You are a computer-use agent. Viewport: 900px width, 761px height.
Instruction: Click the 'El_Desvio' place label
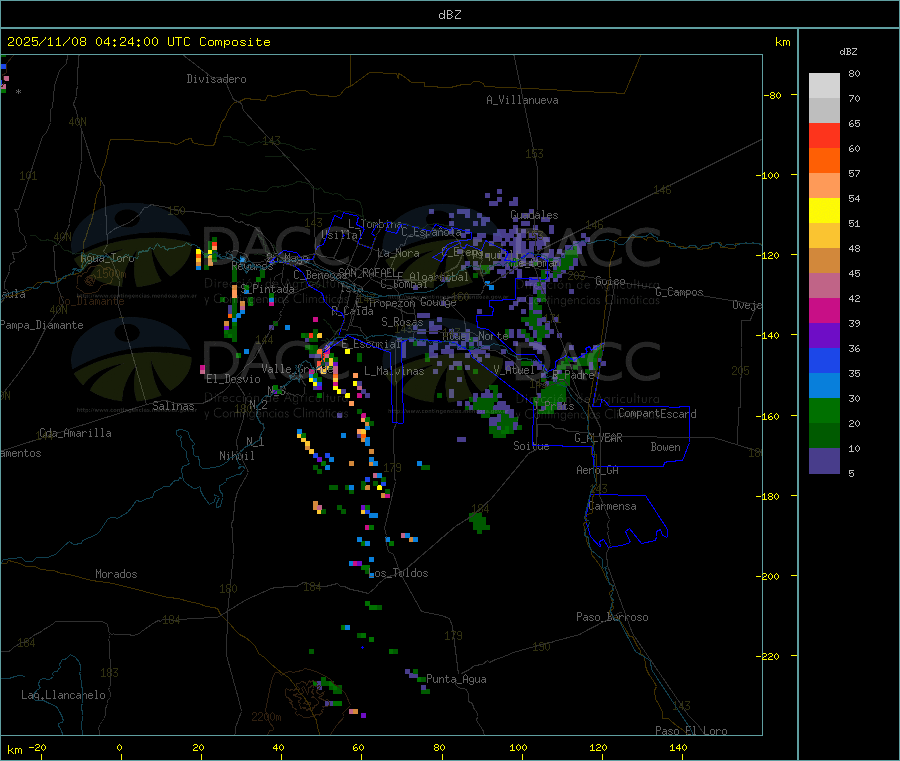click(233, 379)
